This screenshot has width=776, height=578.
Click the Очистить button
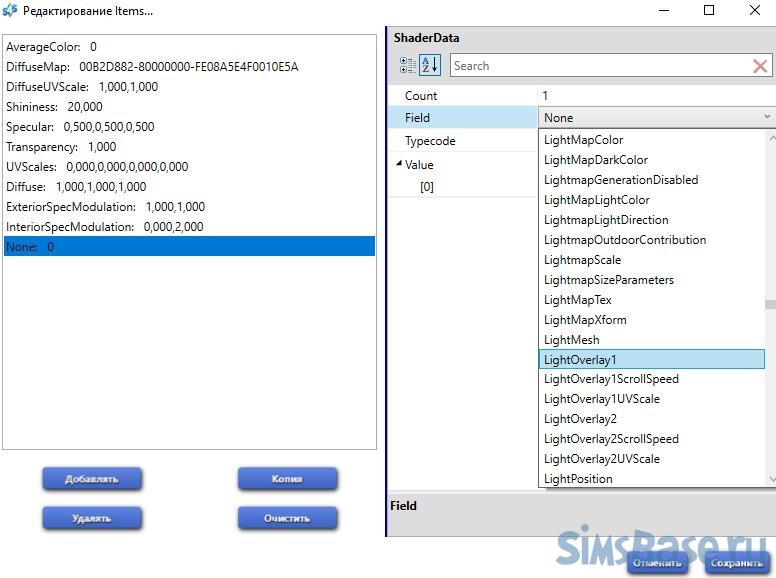(287, 518)
